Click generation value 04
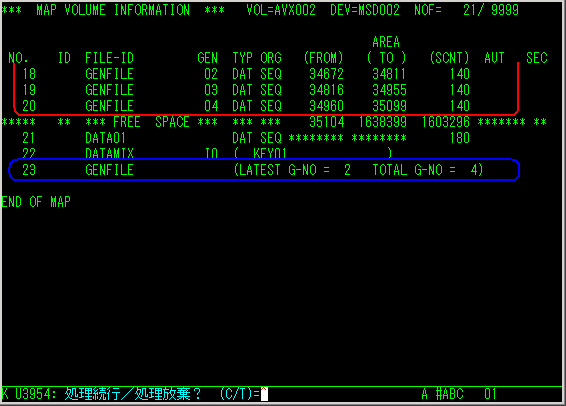 211,106
